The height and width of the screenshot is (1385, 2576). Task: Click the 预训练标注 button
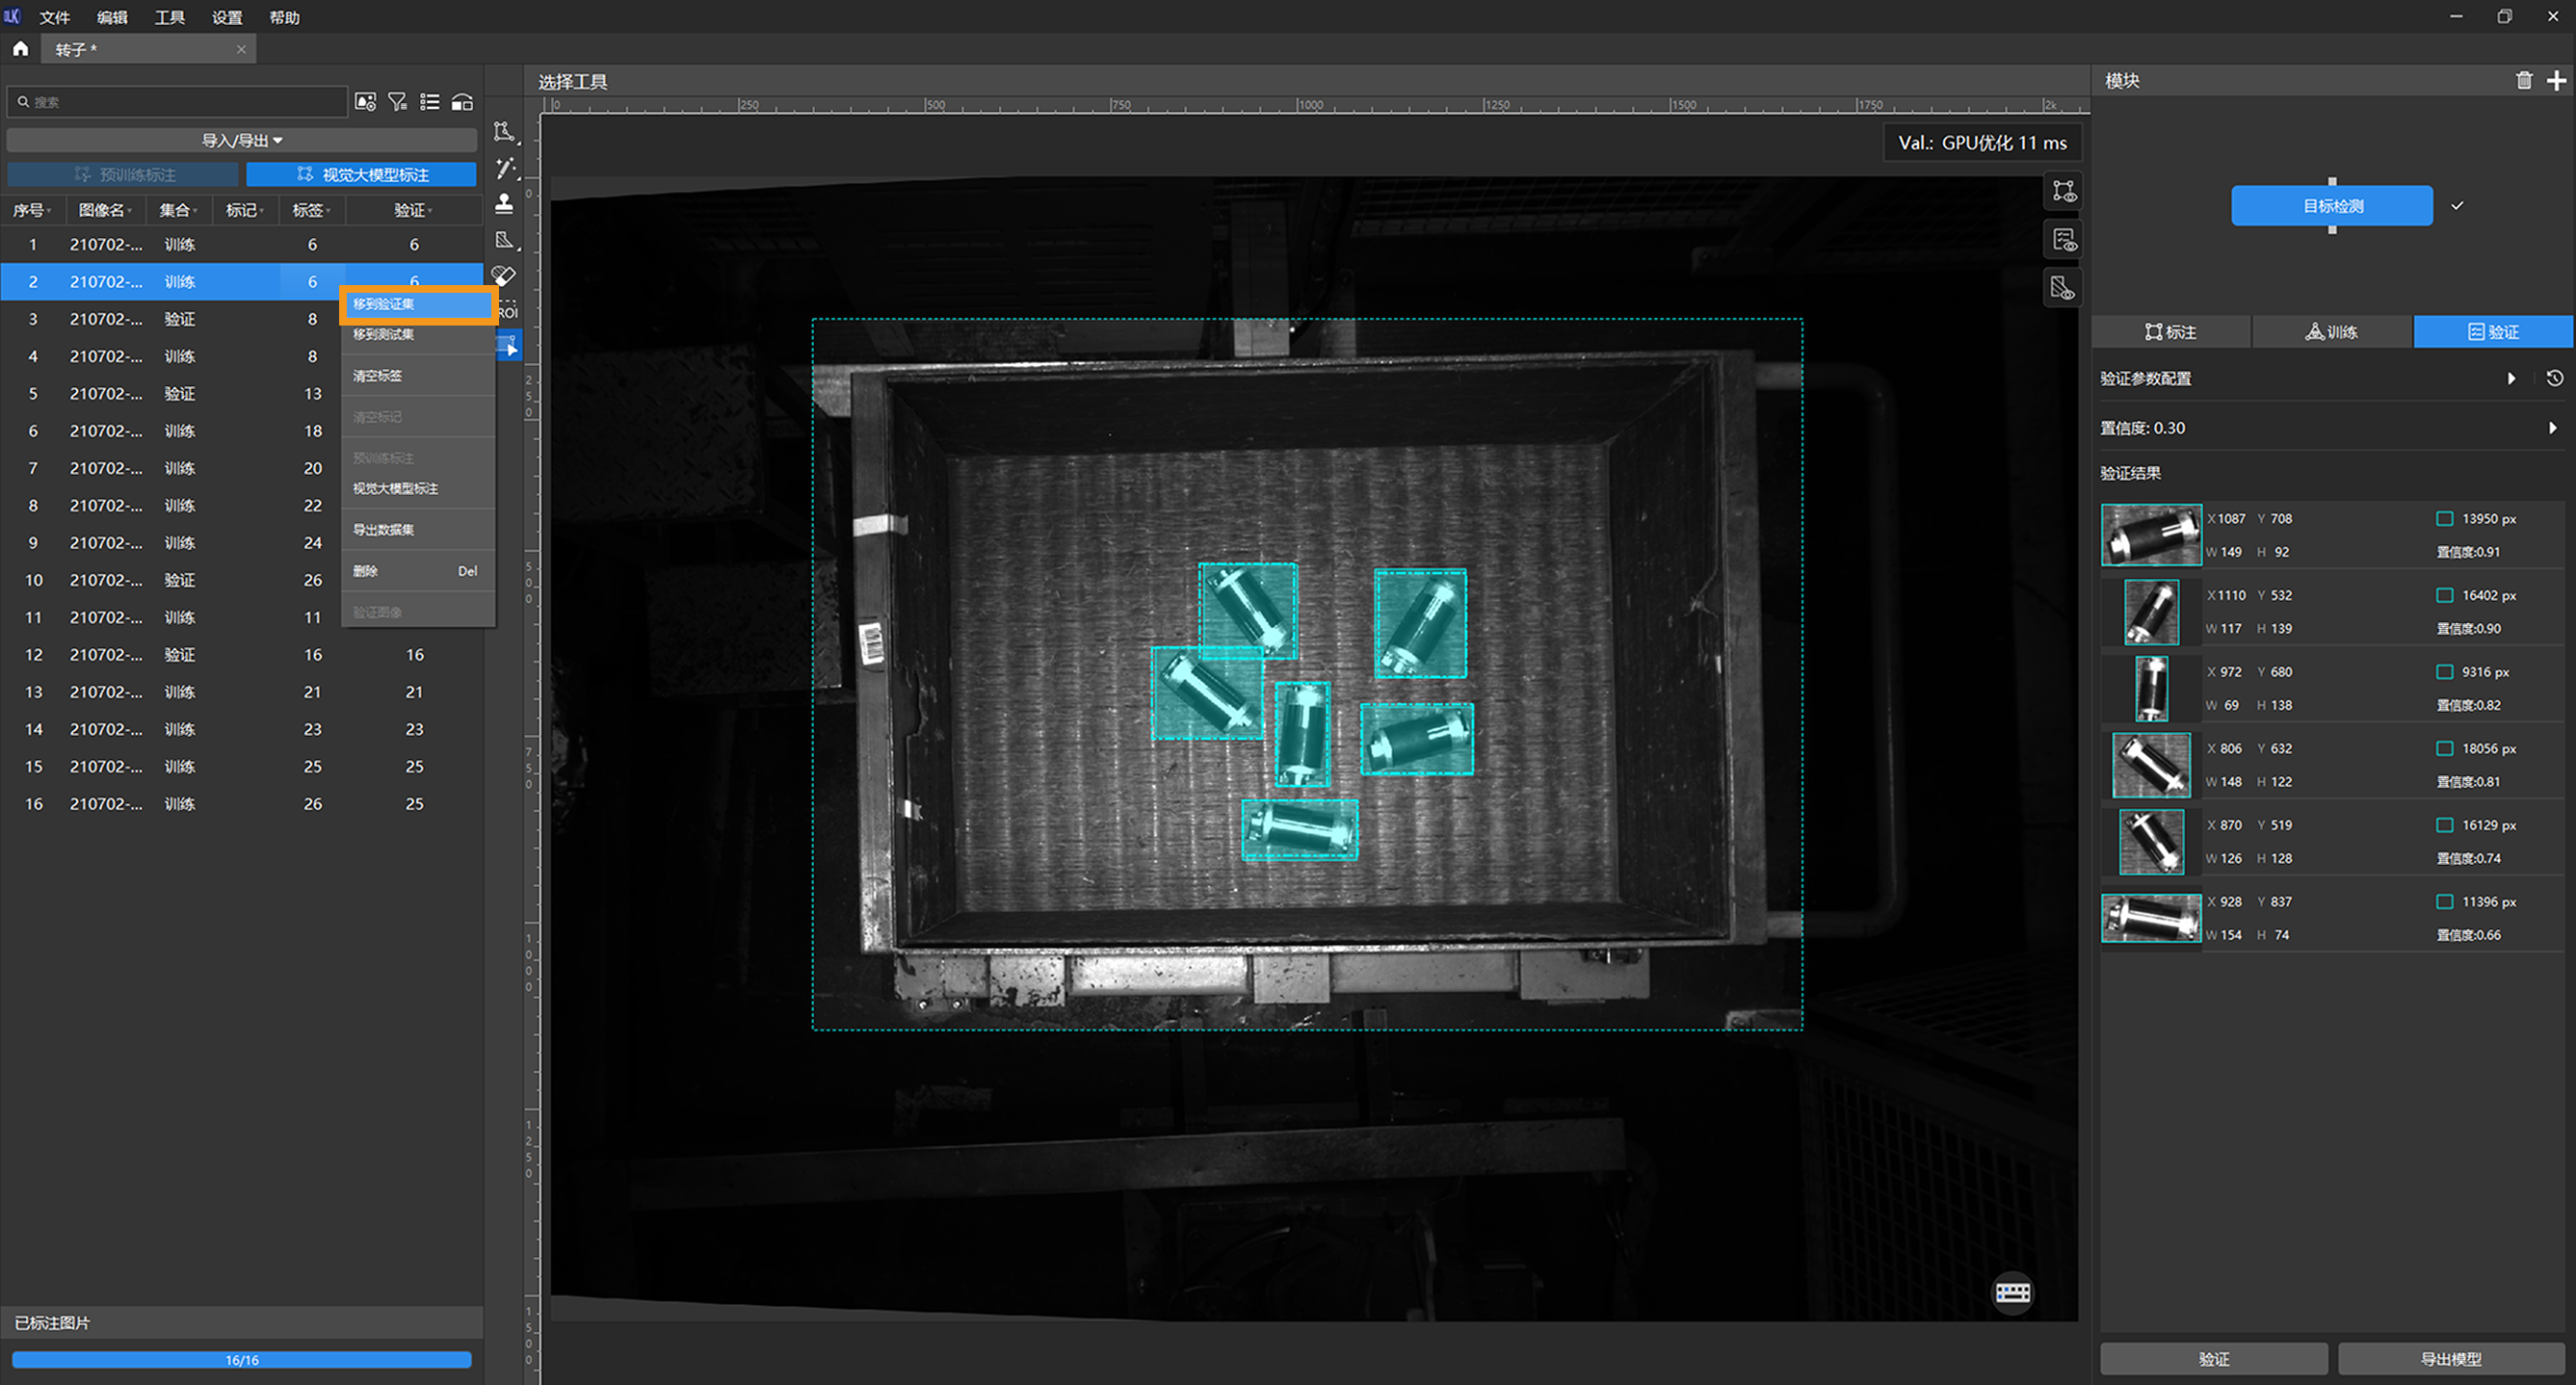(x=123, y=174)
